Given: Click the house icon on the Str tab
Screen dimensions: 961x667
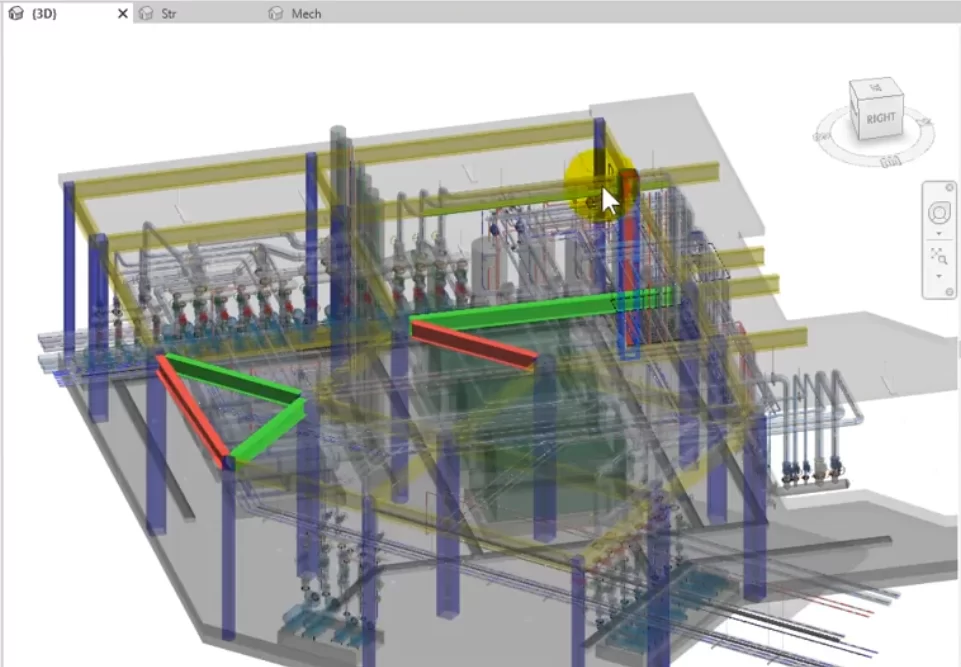Looking at the screenshot, I should [146, 14].
